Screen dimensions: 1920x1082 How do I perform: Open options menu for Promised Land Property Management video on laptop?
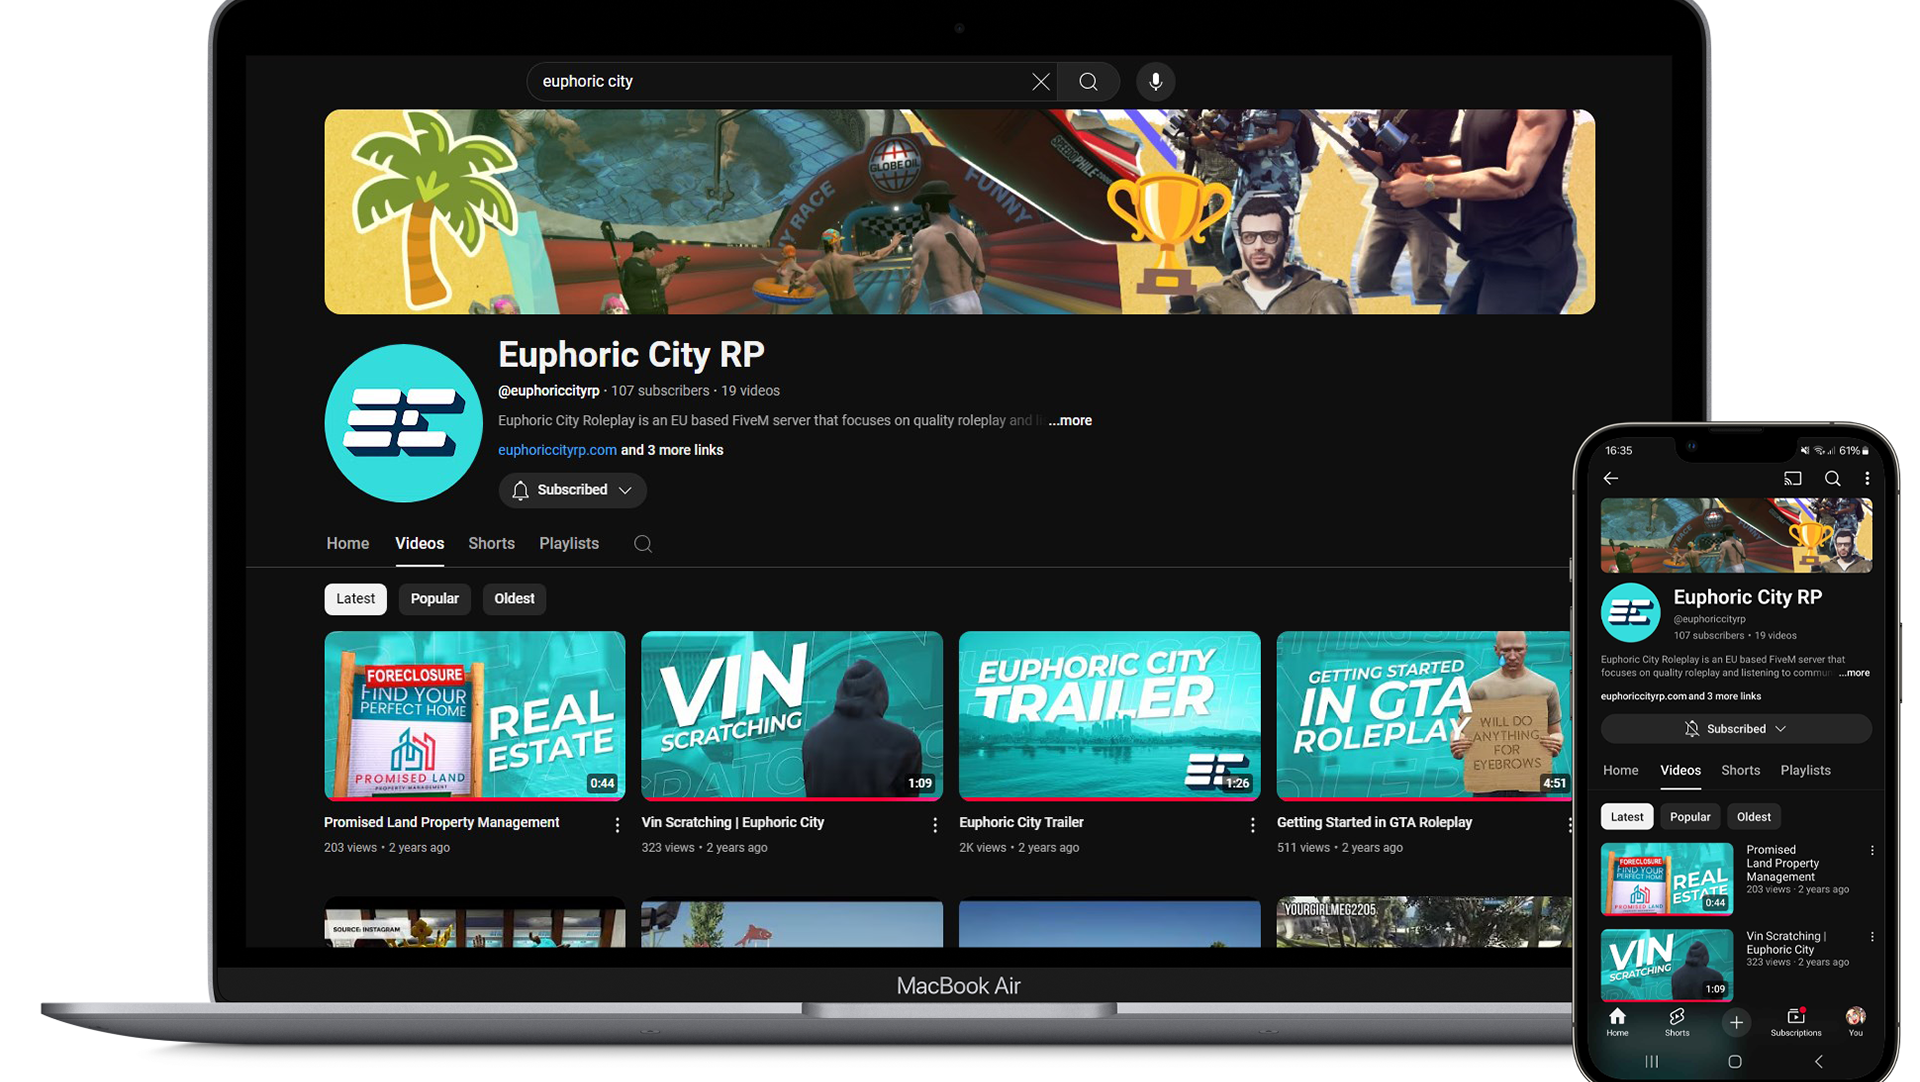click(617, 825)
